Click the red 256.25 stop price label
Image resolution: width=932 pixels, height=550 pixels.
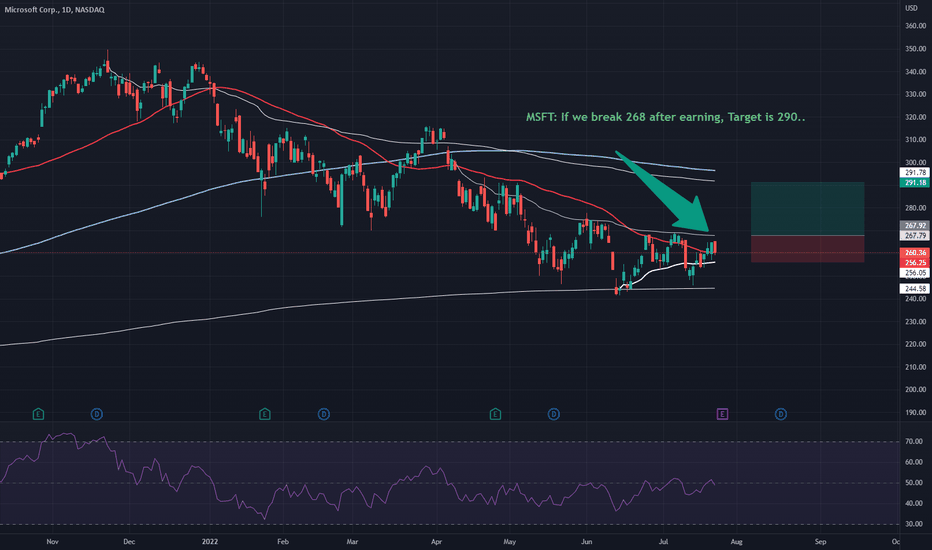[x=915, y=263]
